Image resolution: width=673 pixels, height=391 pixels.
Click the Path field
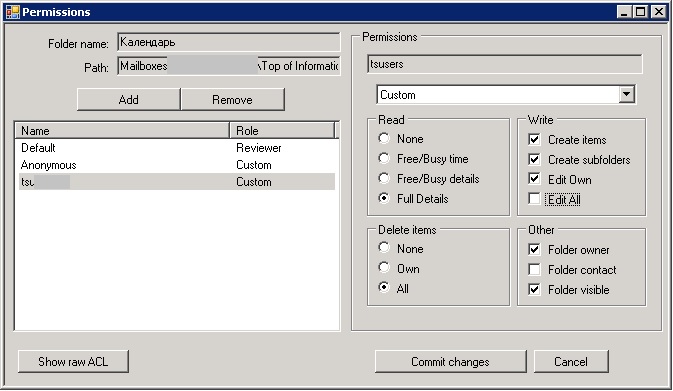pos(229,66)
